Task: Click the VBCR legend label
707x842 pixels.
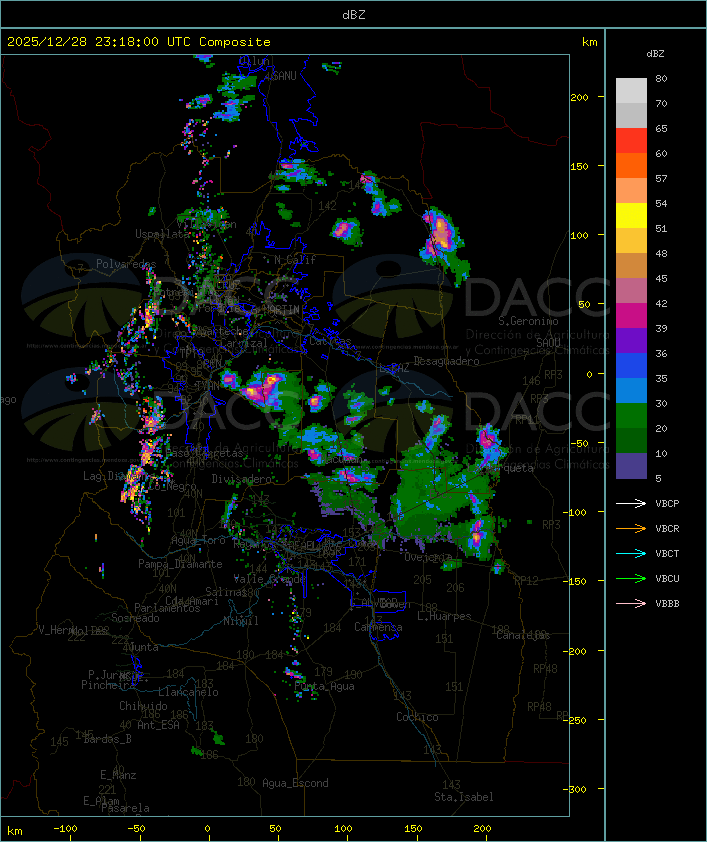Action: tap(667, 528)
